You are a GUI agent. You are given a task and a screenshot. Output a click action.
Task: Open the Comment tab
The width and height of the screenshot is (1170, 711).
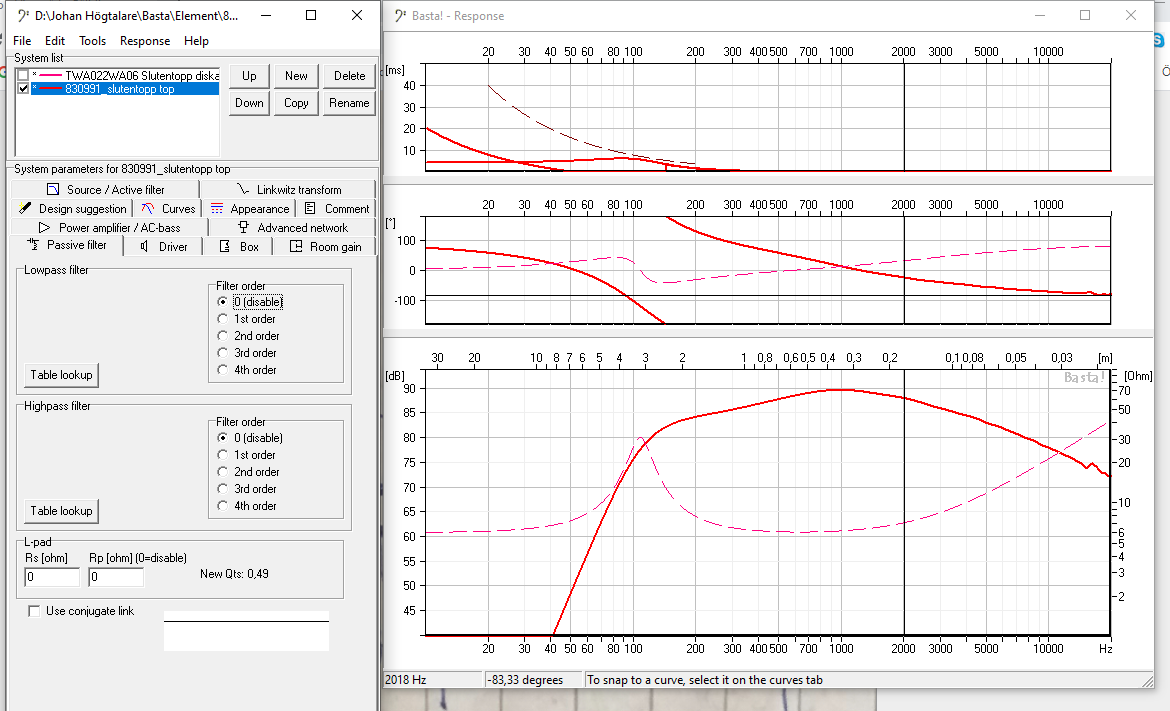coord(337,209)
